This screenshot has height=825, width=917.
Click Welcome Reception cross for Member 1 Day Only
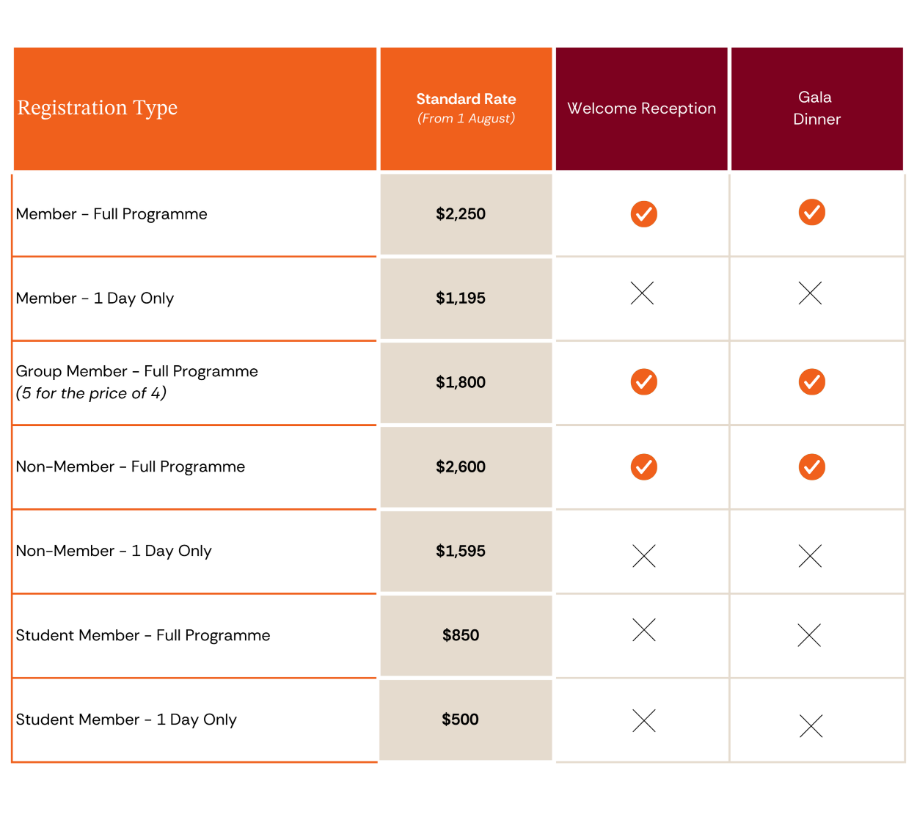click(643, 293)
